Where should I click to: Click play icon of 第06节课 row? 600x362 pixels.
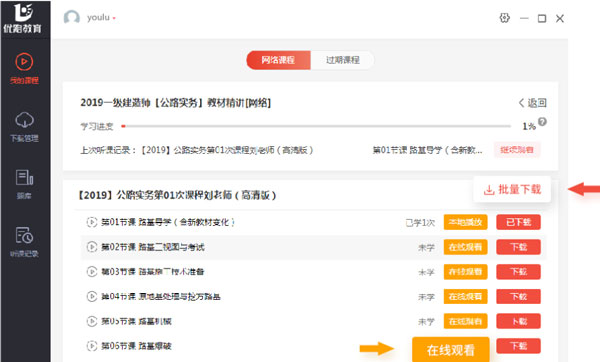tap(92, 346)
